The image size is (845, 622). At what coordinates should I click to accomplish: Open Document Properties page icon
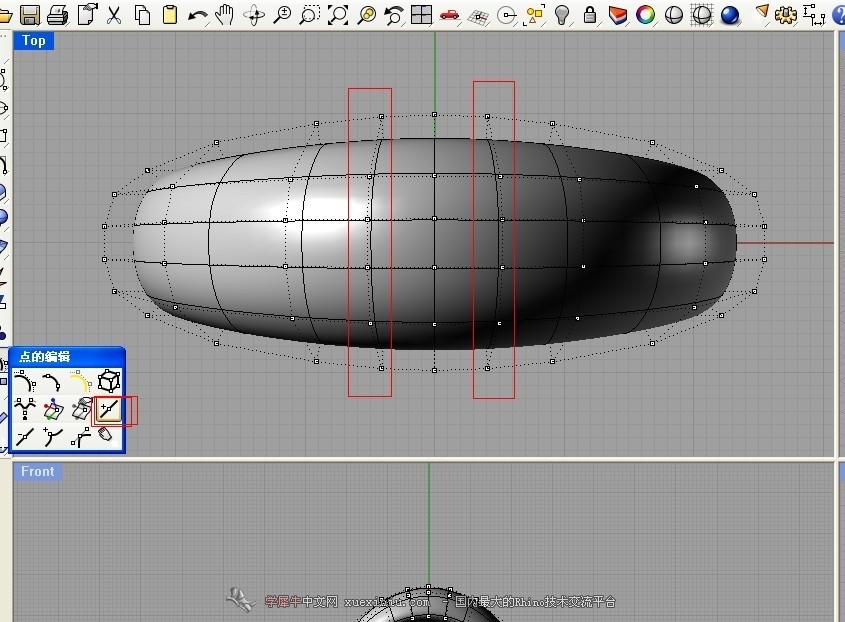pyautogui.click(x=87, y=15)
